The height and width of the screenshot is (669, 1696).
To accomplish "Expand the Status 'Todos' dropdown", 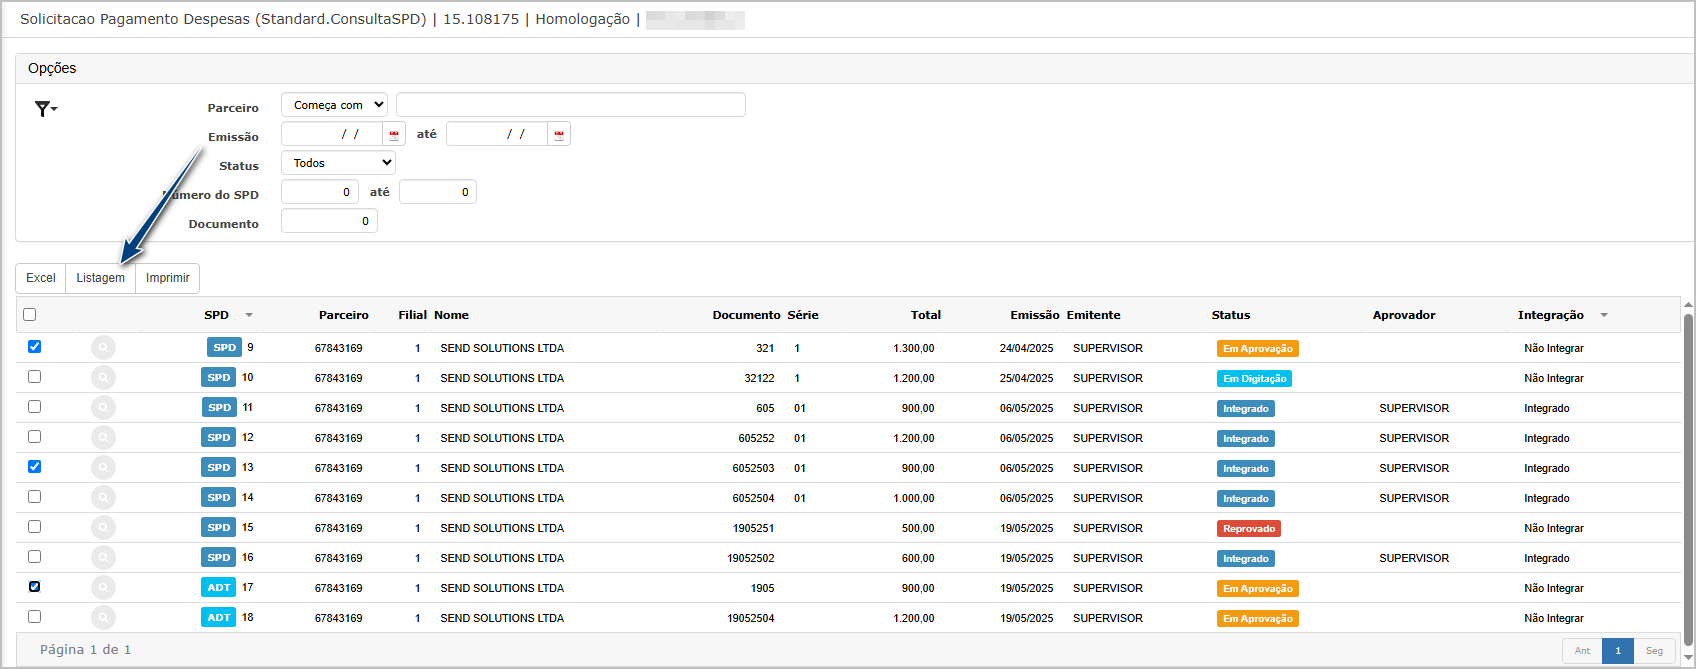I will (338, 163).
